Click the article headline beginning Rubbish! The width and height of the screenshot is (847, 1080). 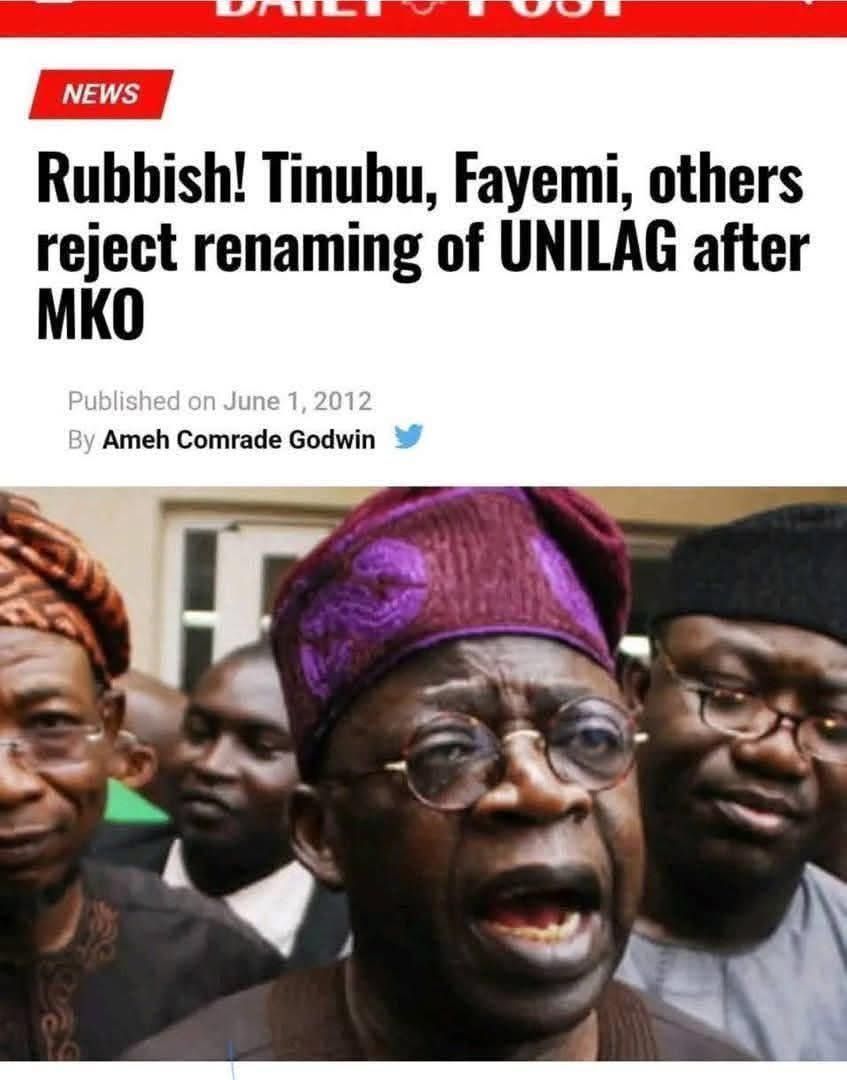coord(422,249)
